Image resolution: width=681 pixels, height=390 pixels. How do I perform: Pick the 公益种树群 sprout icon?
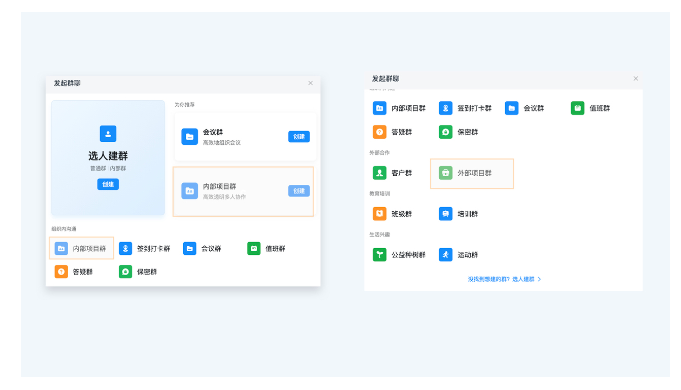(x=380, y=254)
